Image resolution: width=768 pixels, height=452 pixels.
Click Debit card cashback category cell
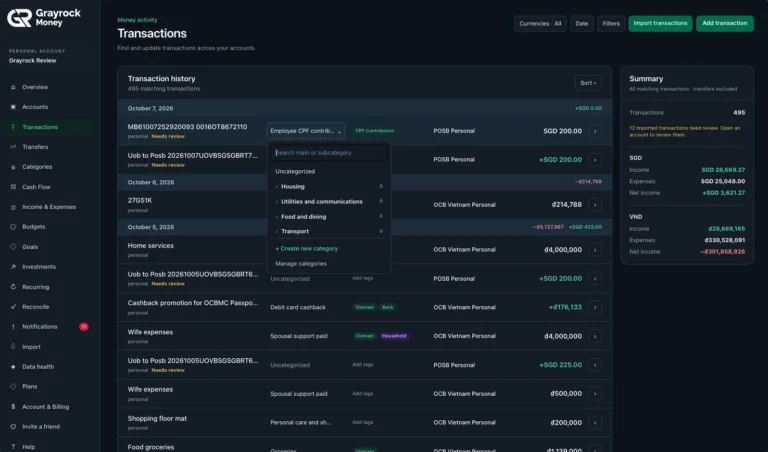click(298, 308)
